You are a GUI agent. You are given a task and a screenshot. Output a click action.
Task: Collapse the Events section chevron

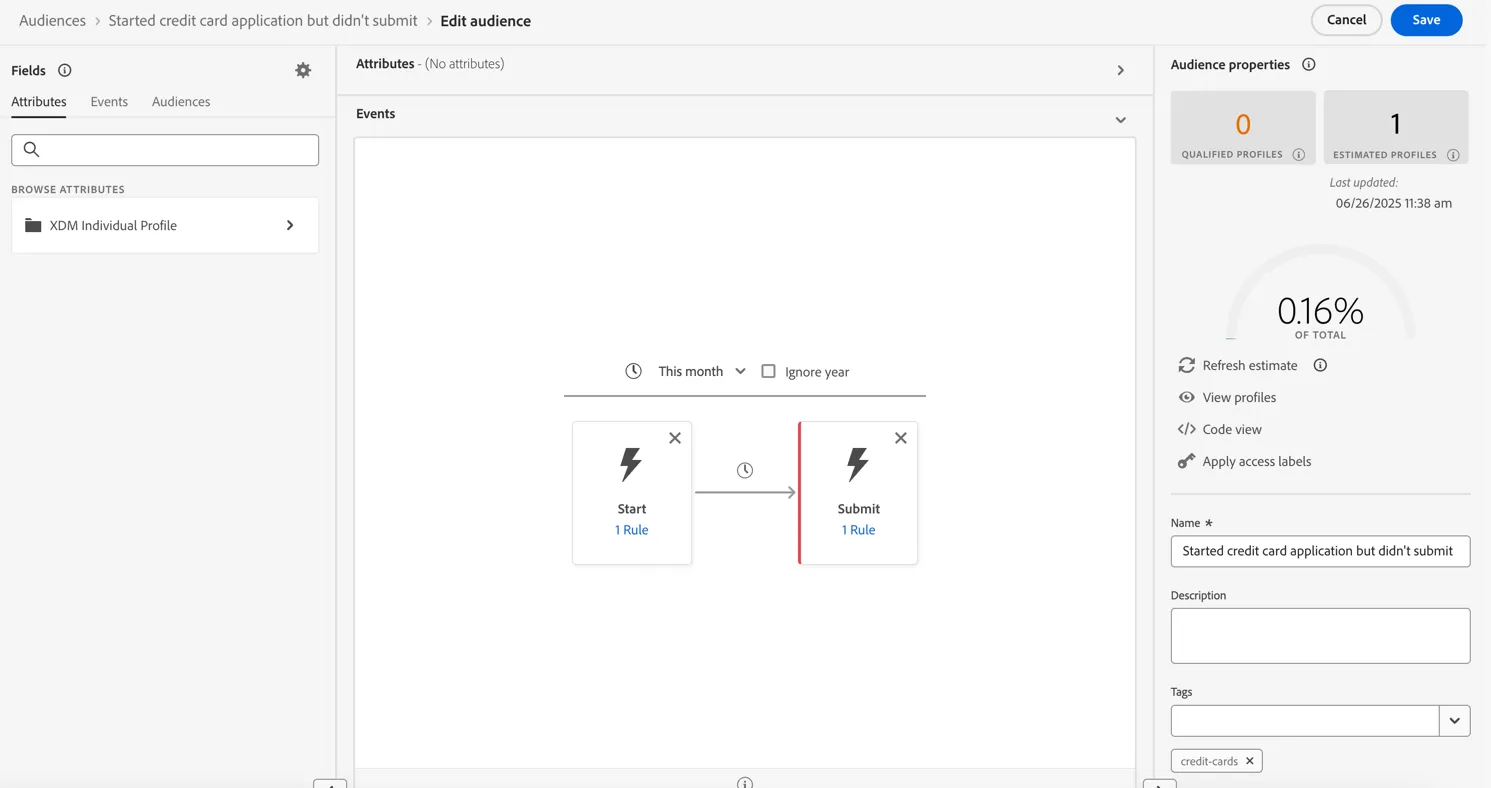1120,120
